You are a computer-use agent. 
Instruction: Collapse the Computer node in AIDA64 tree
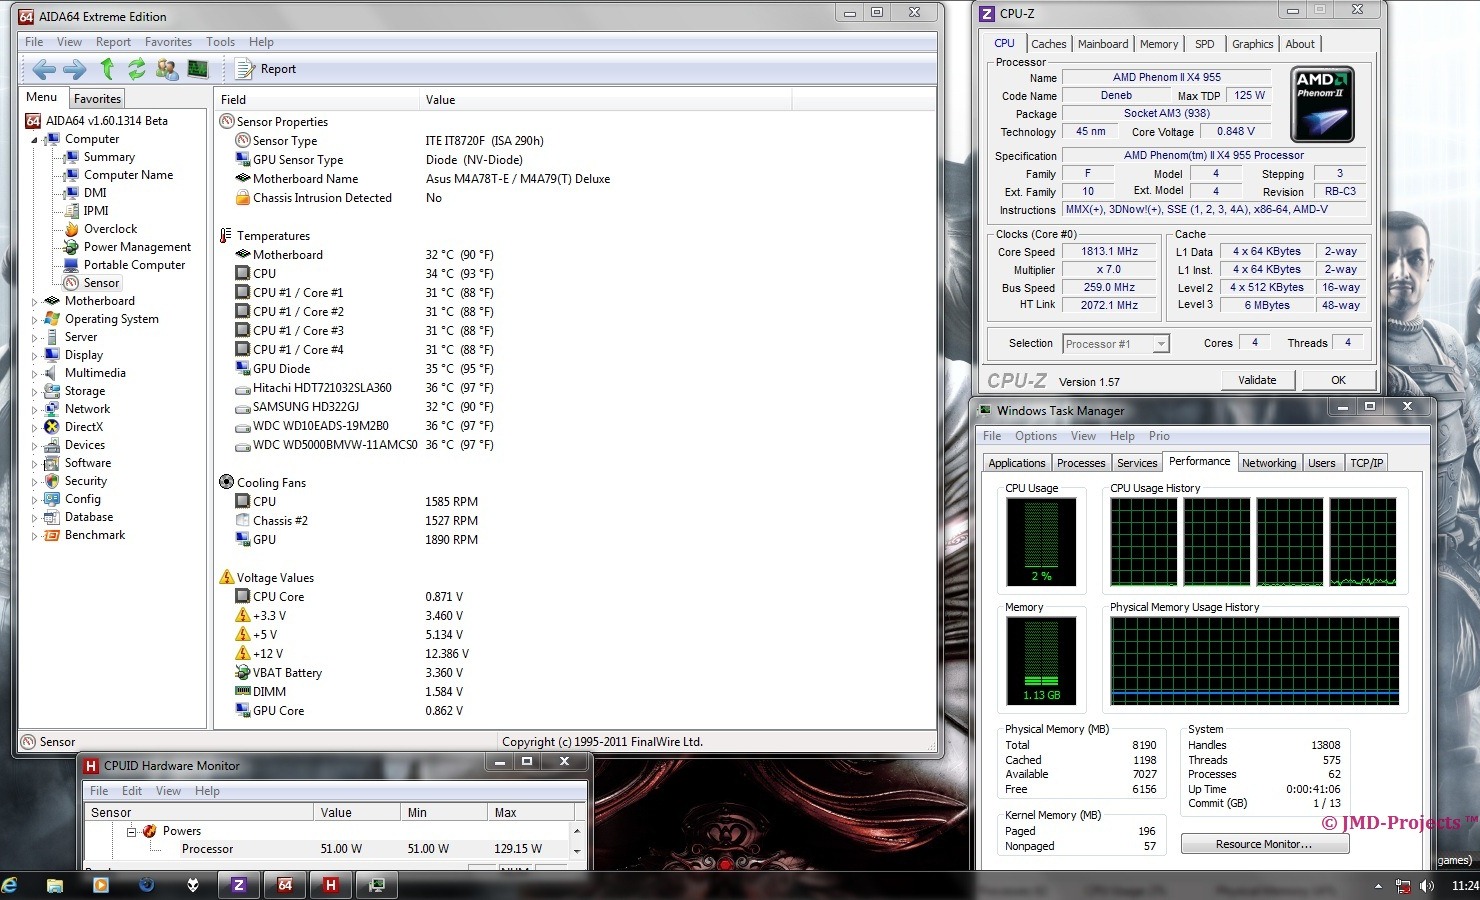coord(34,140)
